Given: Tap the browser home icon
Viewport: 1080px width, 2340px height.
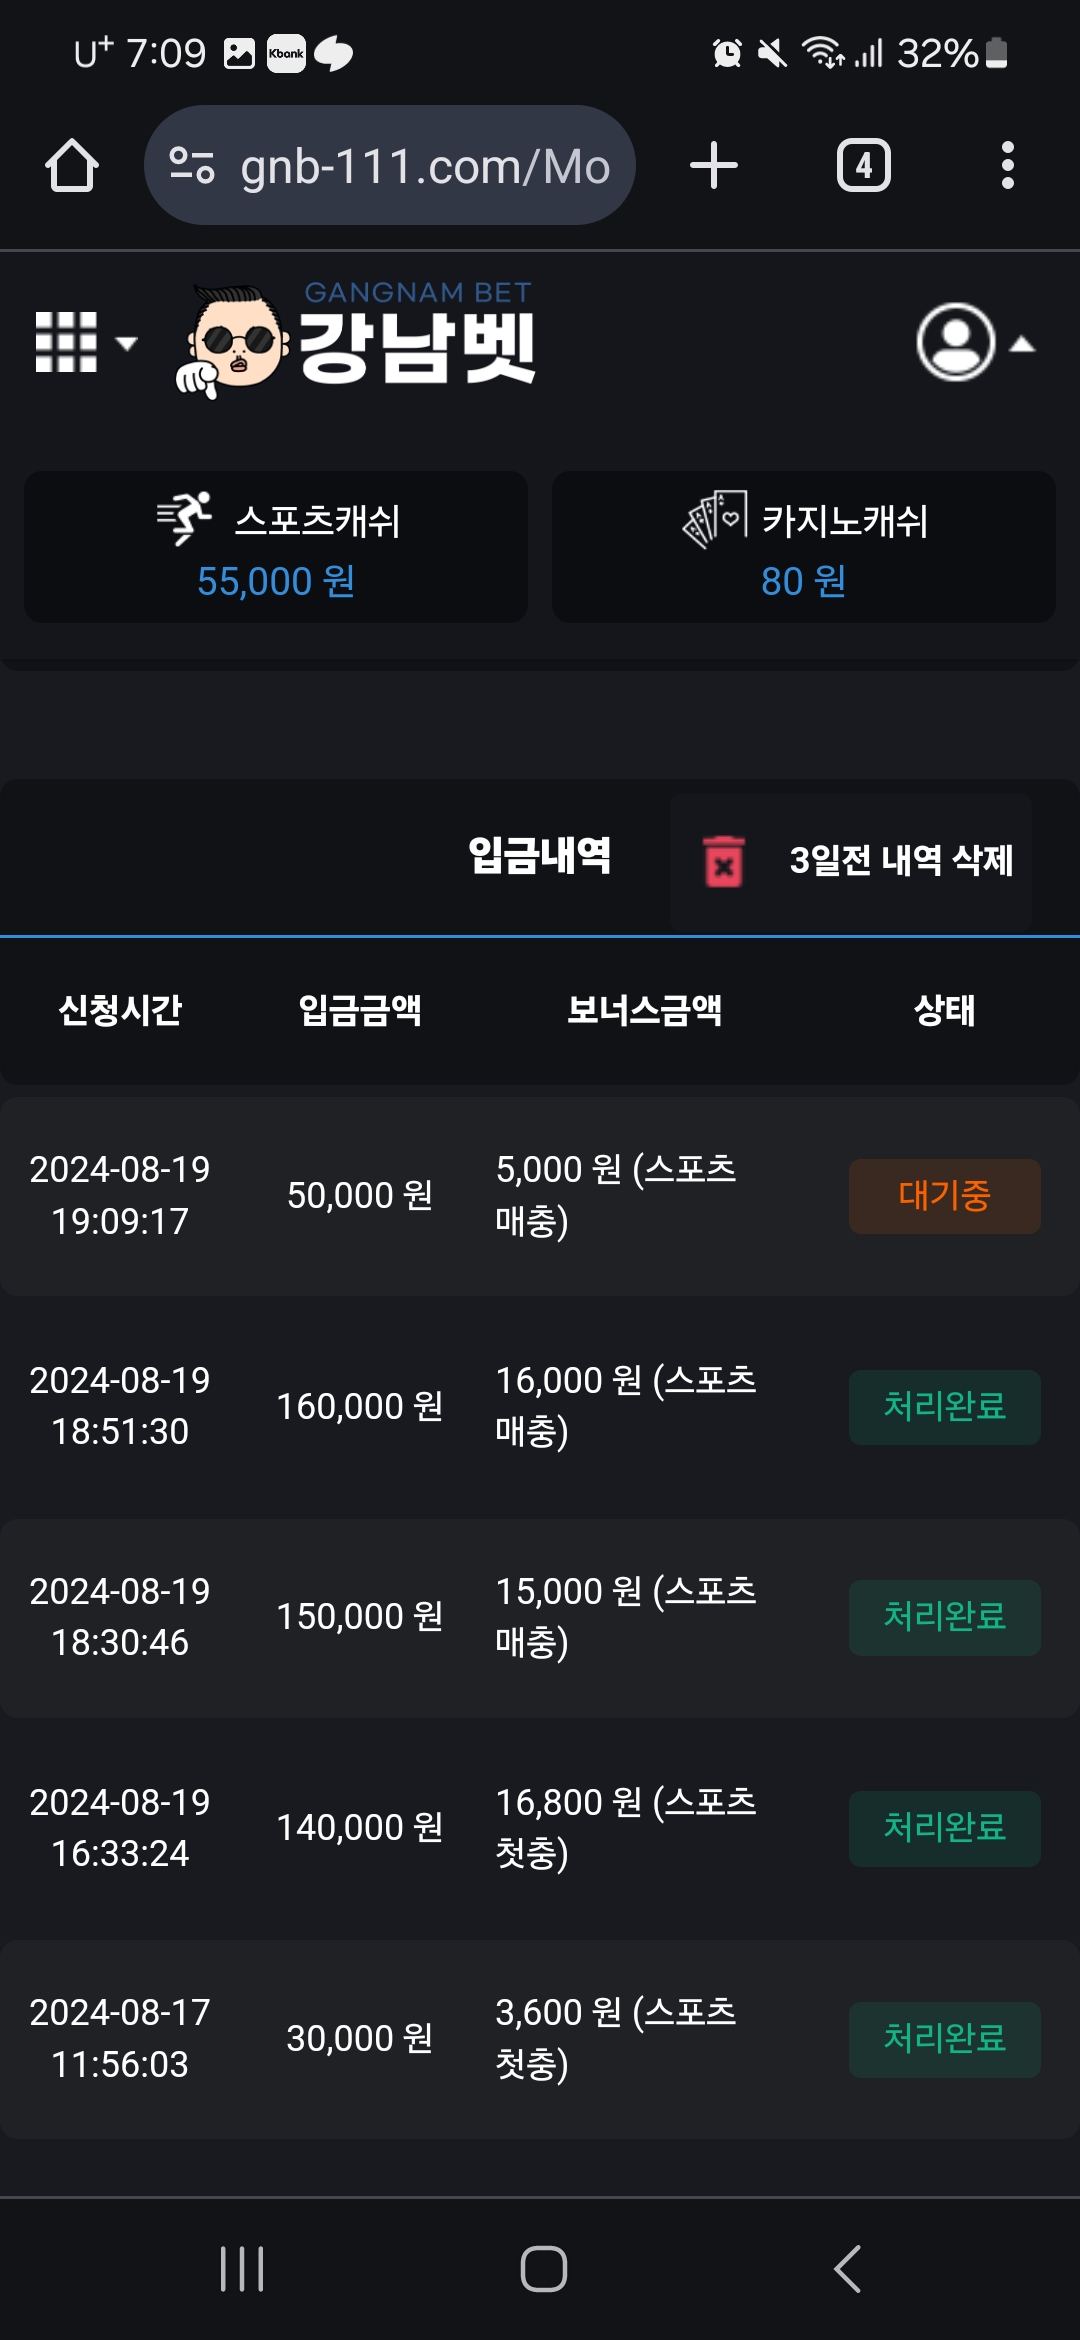Looking at the screenshot, I should point(72,166).
